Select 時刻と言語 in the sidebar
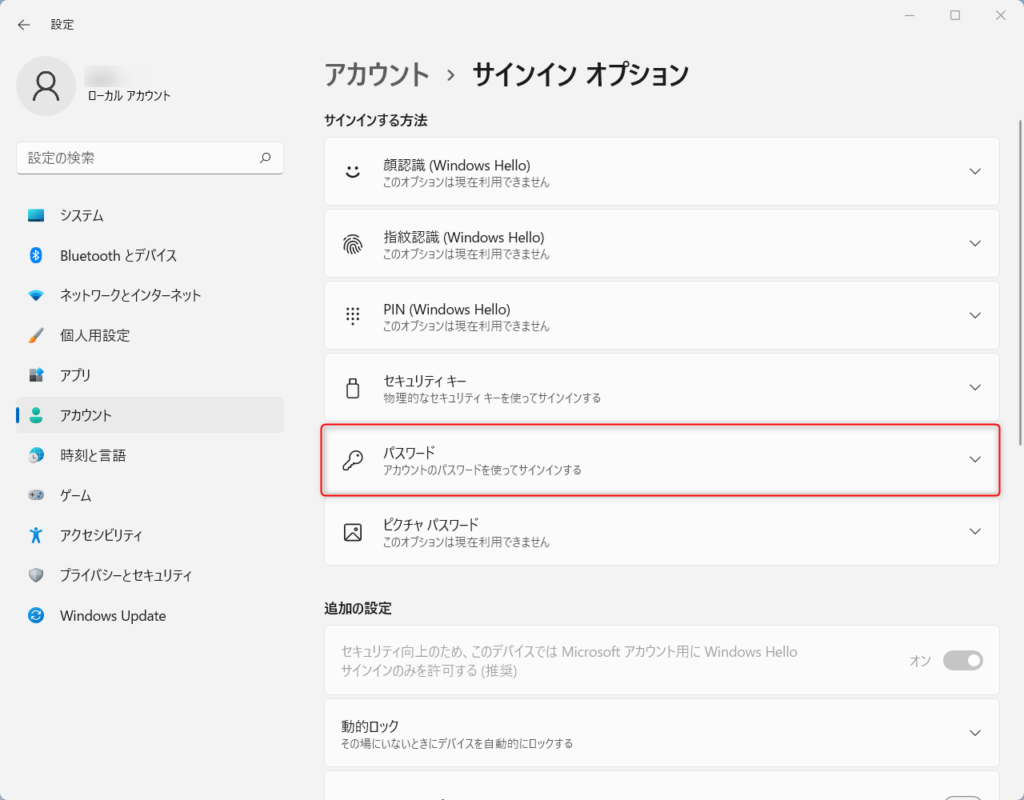The image size is (1024, 800). coord(150,455)
